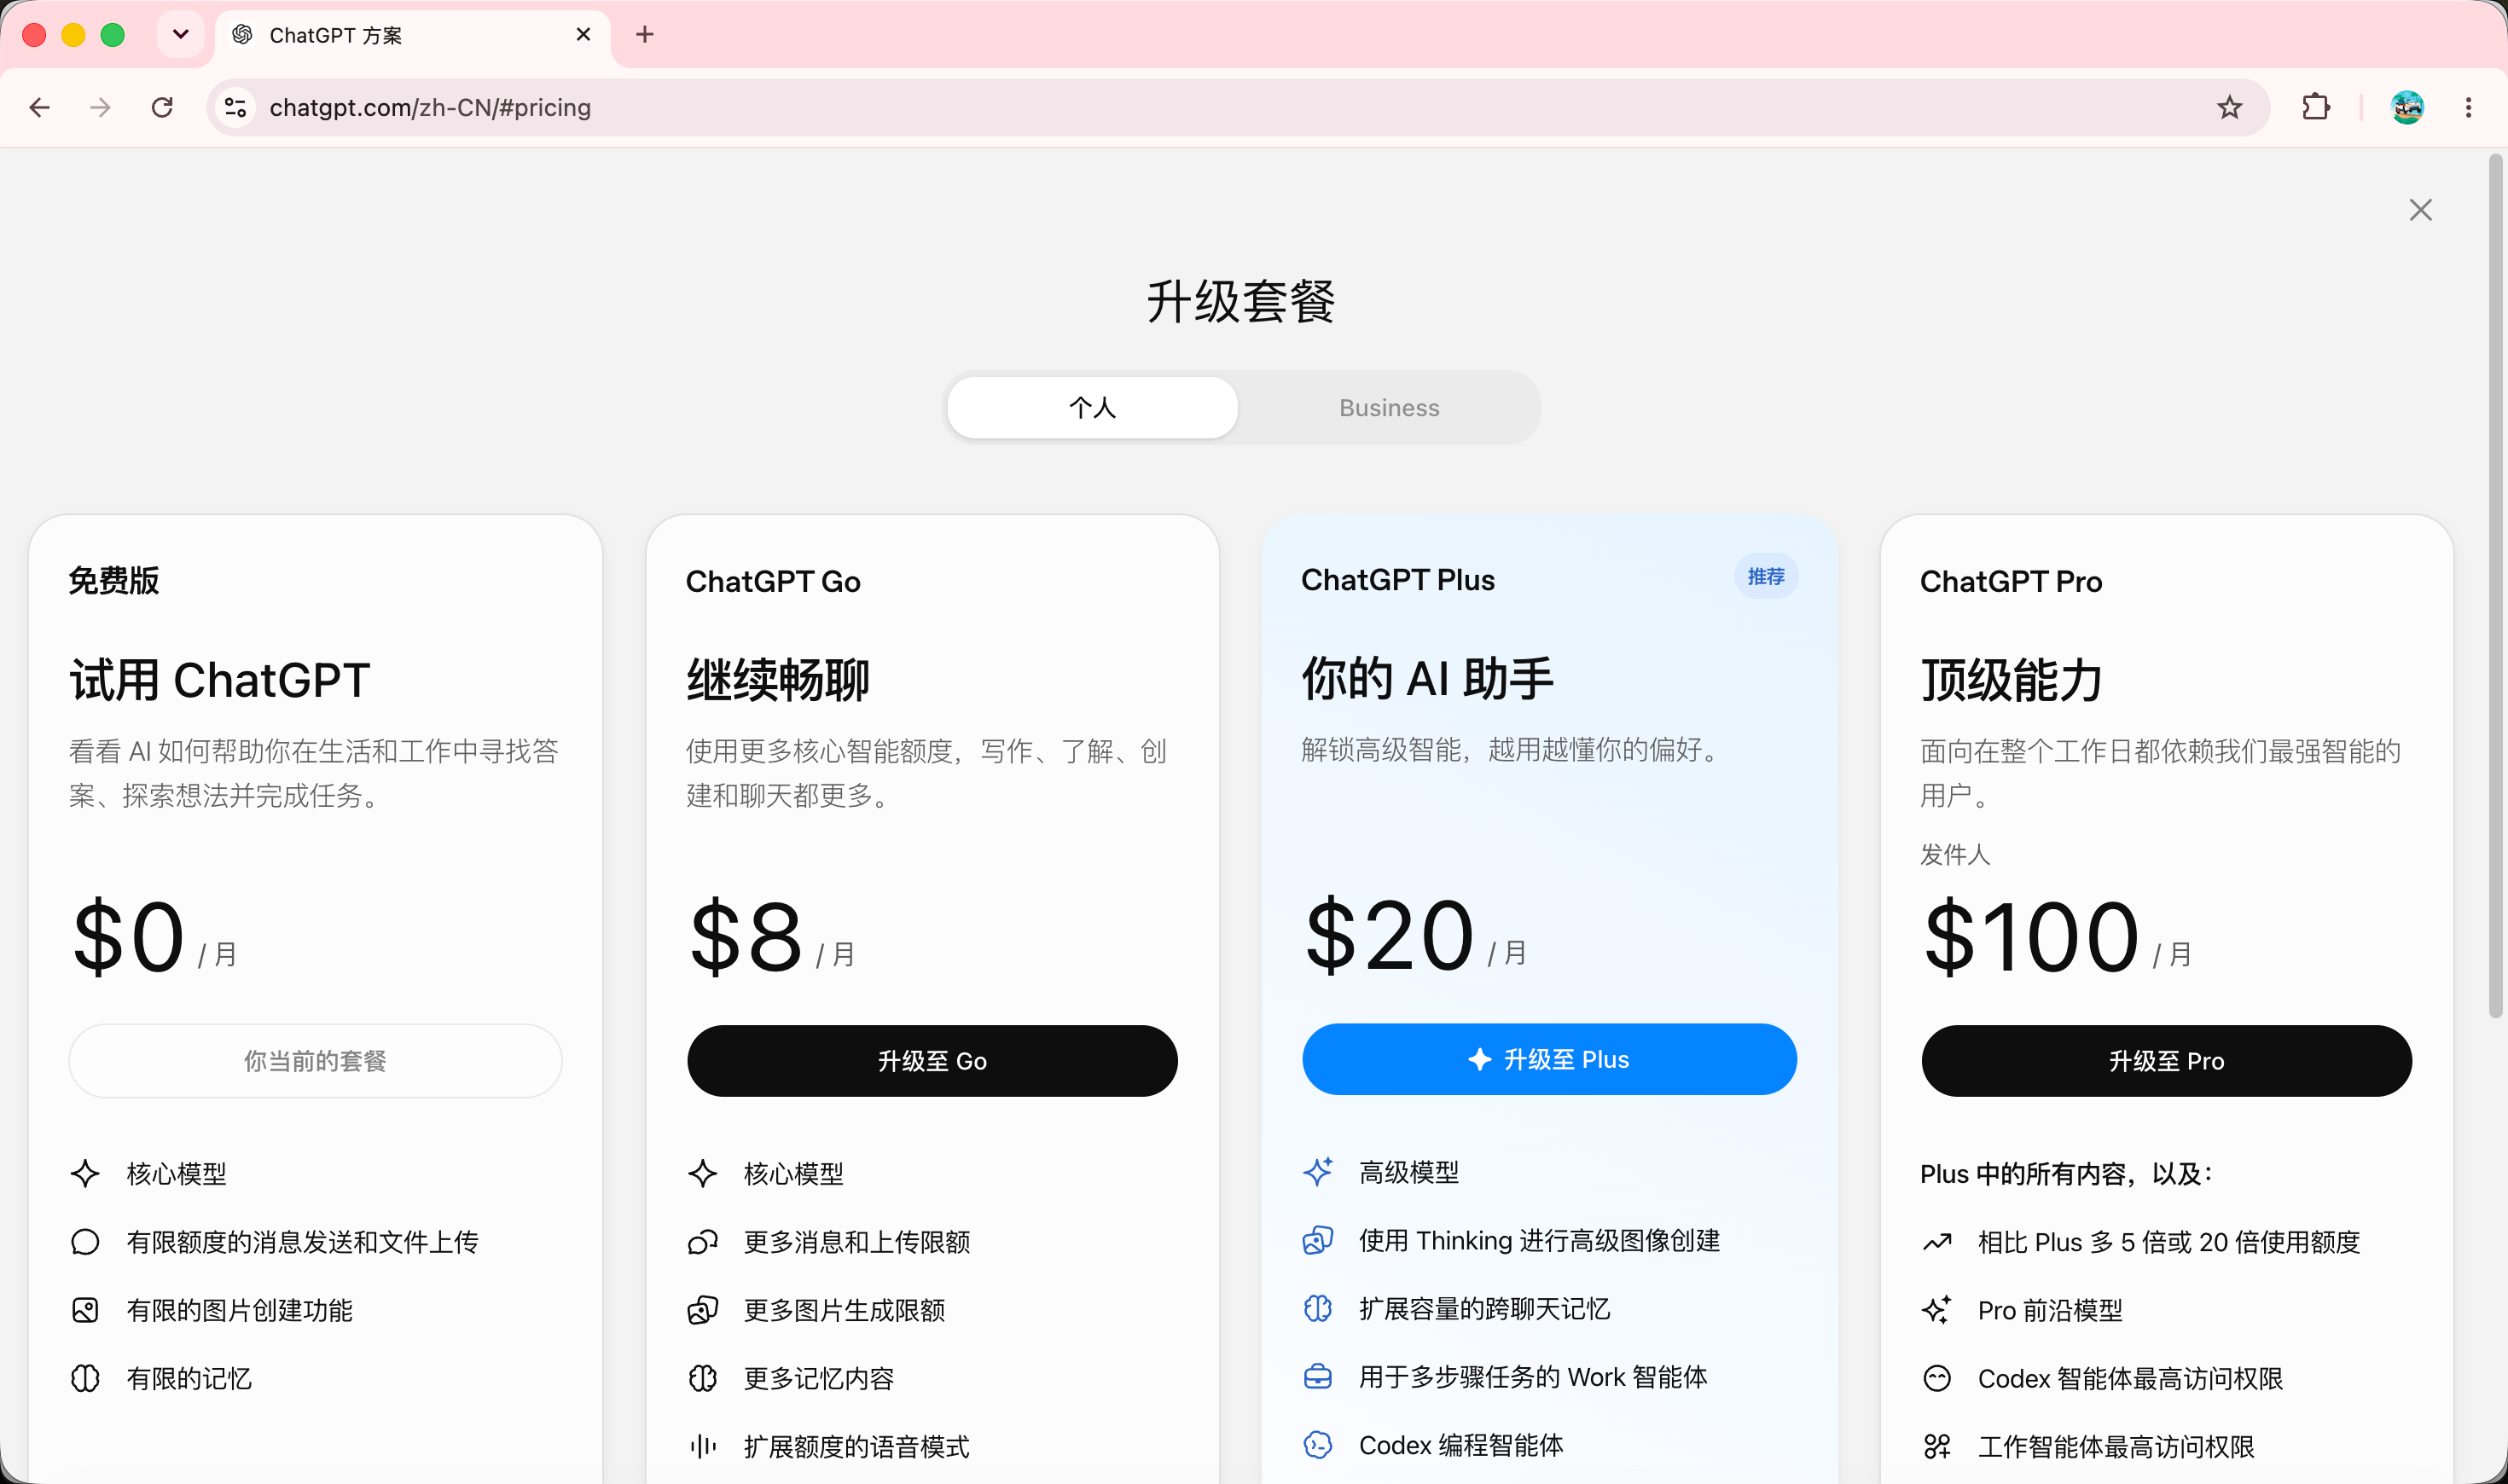
Task: Click the 免费版 plan title
Action: click(114, 581)
